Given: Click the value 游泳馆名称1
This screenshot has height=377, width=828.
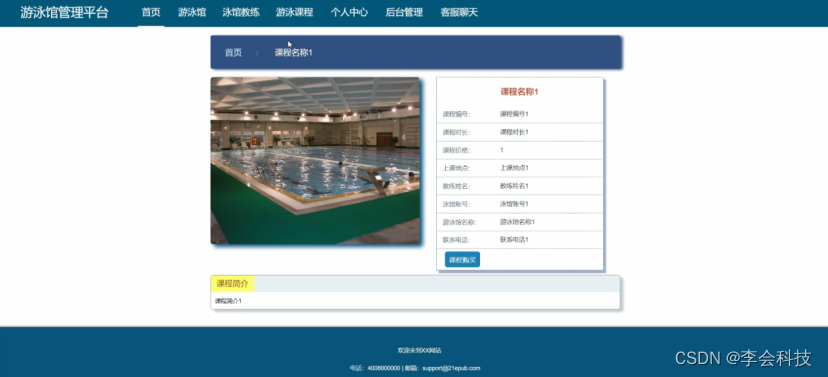Looking at the screenshot, I should (518, 222).
